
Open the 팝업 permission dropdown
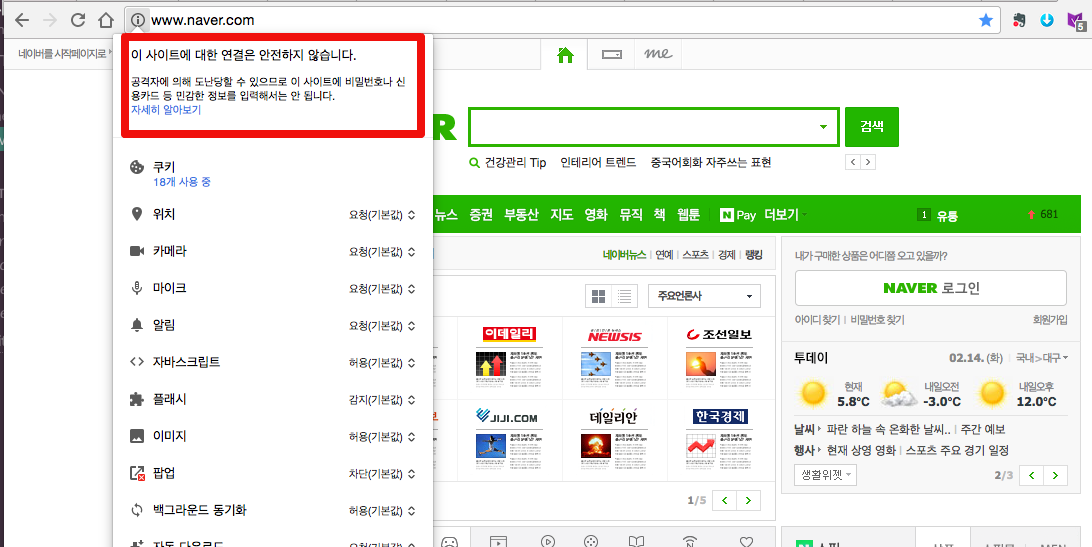382,474
